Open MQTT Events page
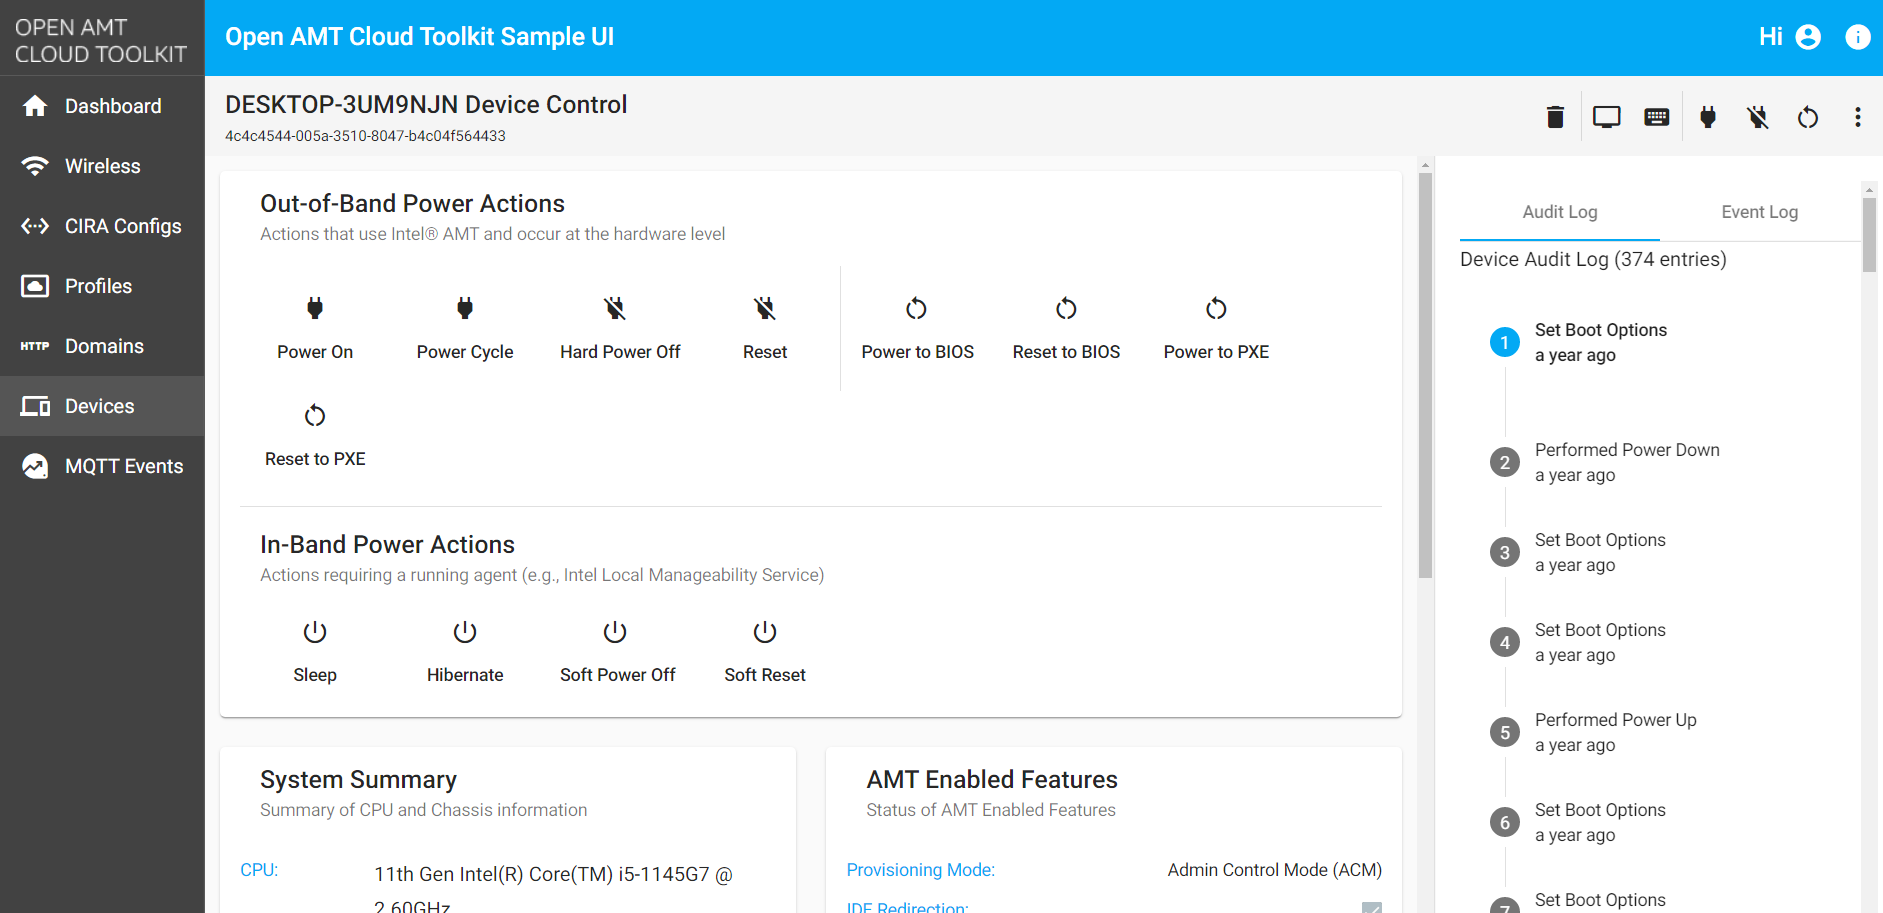The height and width of the screenshot is (913, 1883). [102, 466]
